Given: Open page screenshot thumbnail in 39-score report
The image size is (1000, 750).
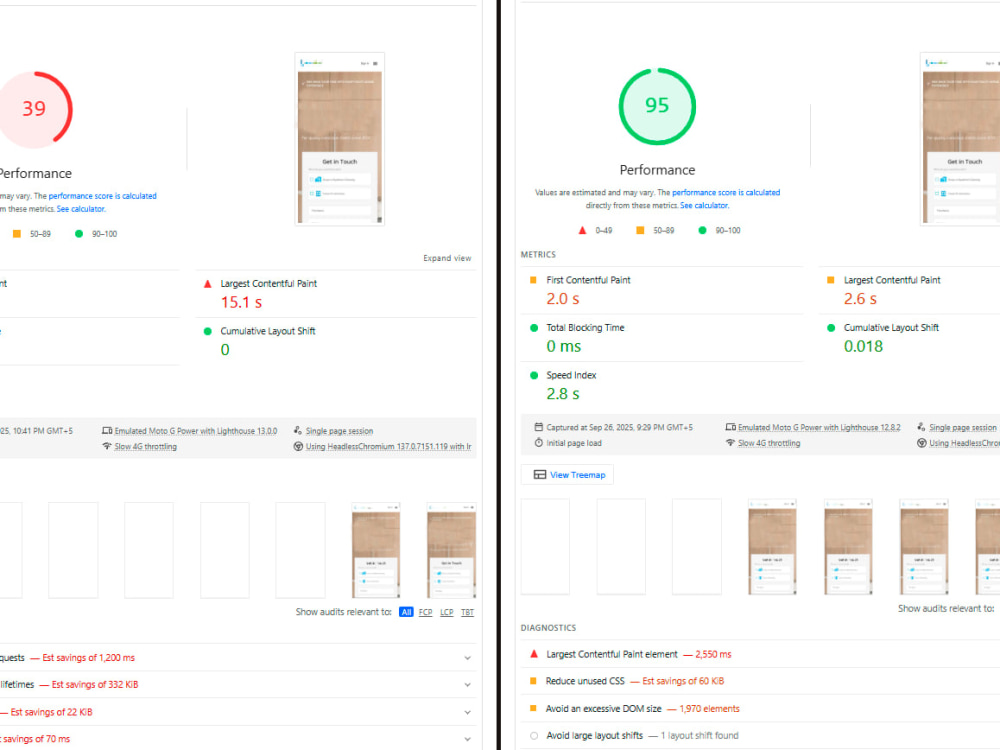Looking at the screenshot, I should pyautogui.click(x=340, y=139).
